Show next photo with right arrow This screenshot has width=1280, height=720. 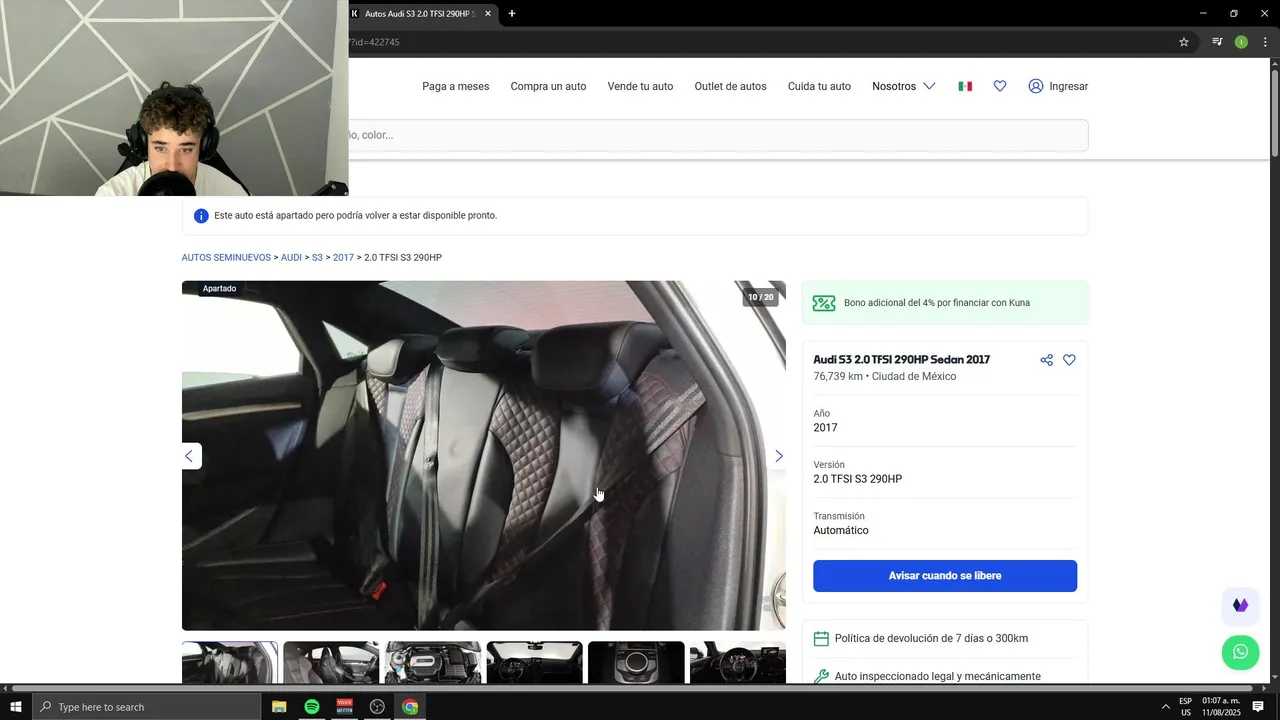pyautogui.click(x=779, y=456)
